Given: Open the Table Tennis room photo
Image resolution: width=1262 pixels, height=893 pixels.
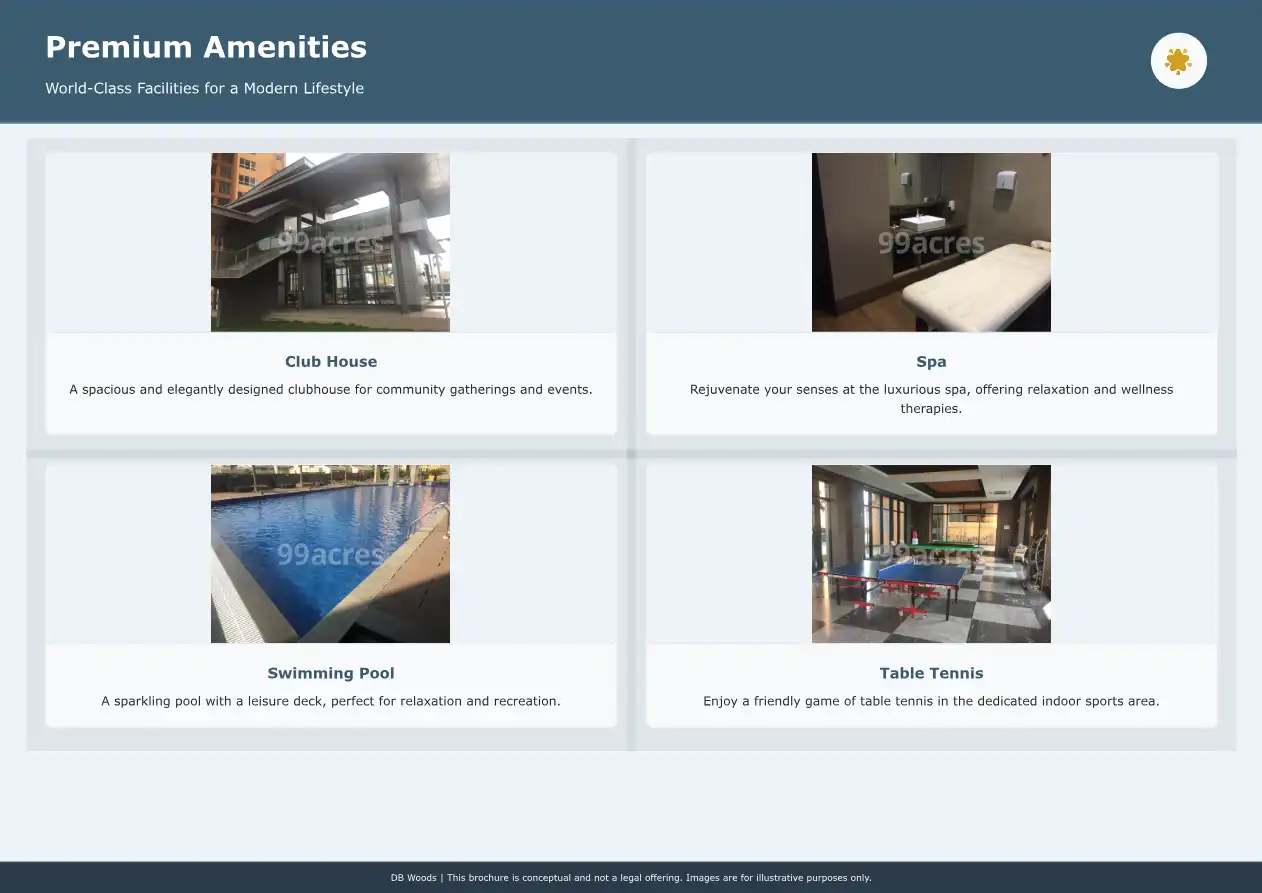Looking at the screenshot, I should (x=931, y=553).
